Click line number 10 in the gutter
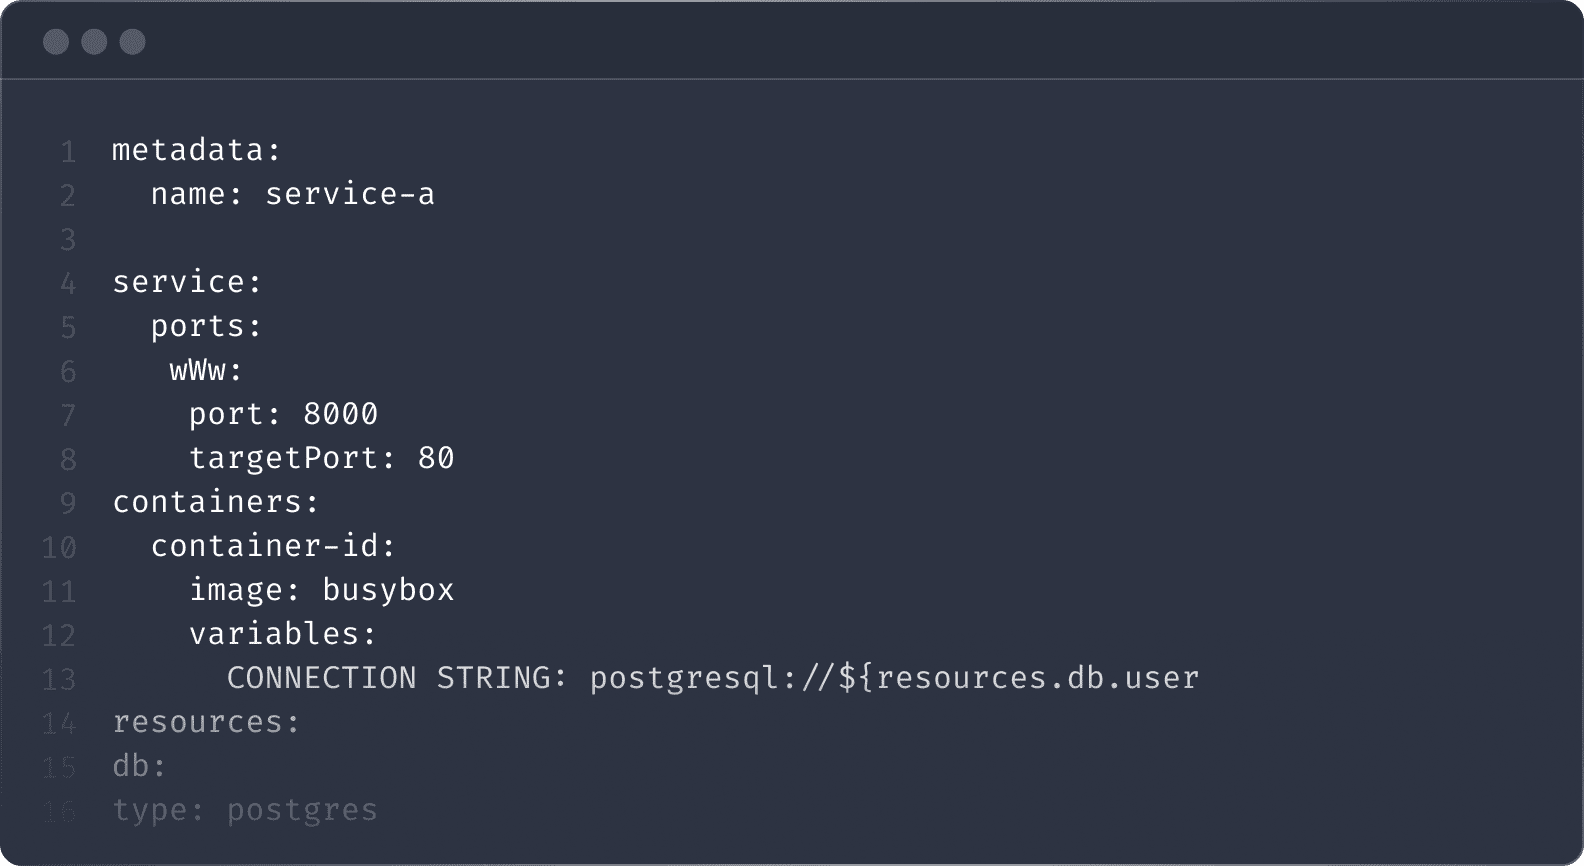1584x866 pixels. [59, 547]
